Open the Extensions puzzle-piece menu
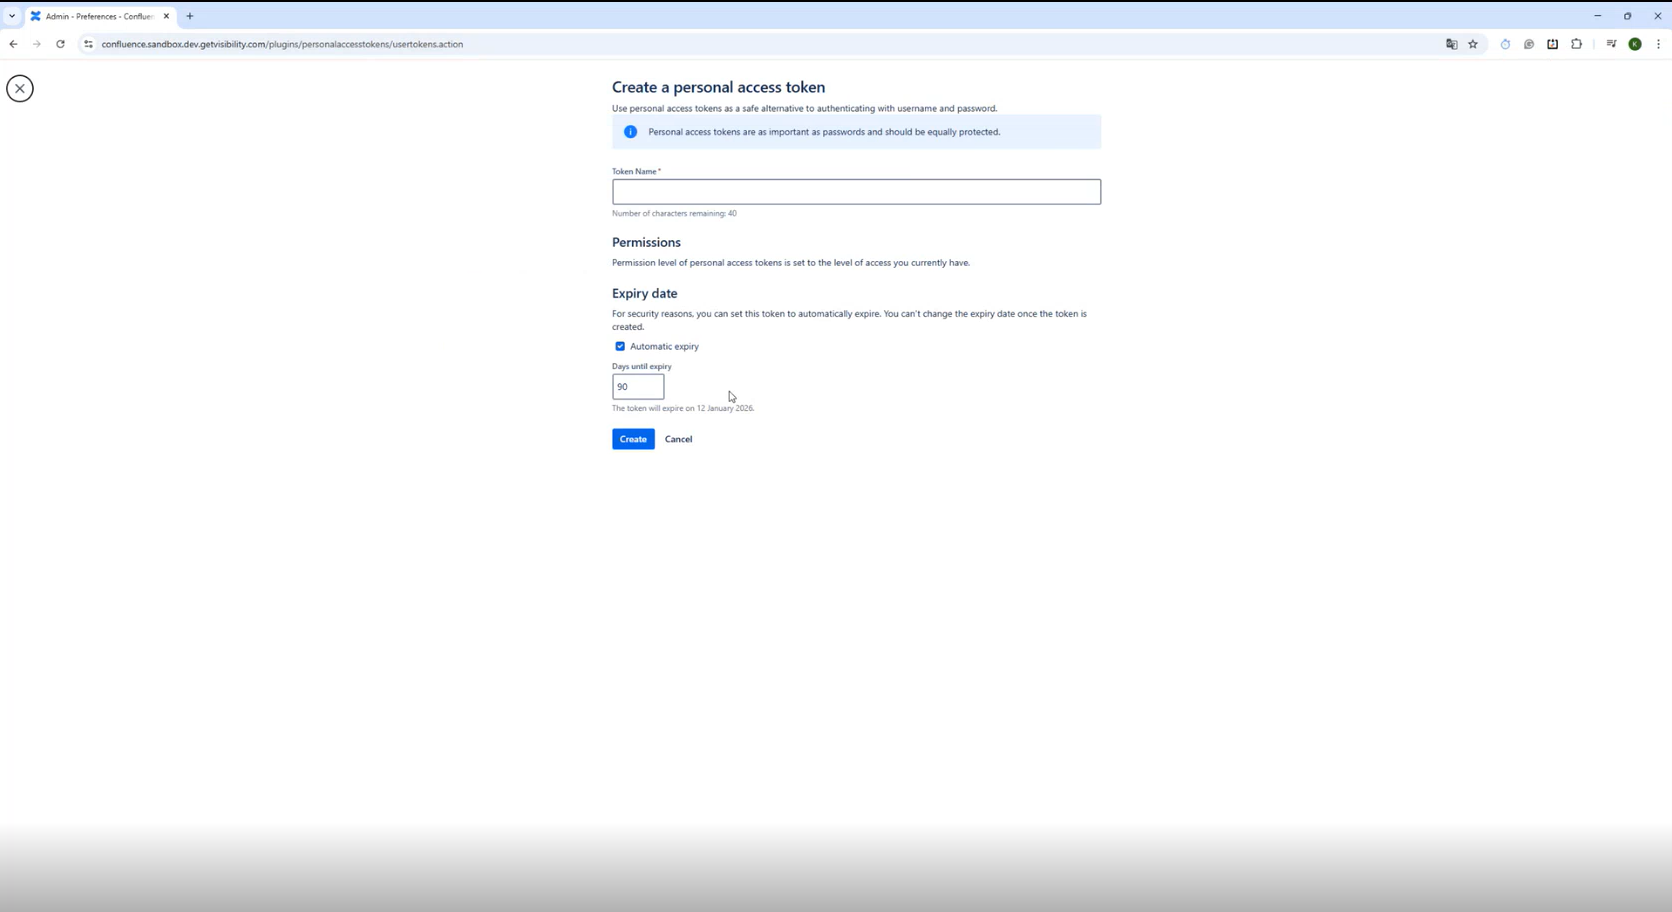The width and height of the screenshot is (1672, 912). pos(1577,44)
